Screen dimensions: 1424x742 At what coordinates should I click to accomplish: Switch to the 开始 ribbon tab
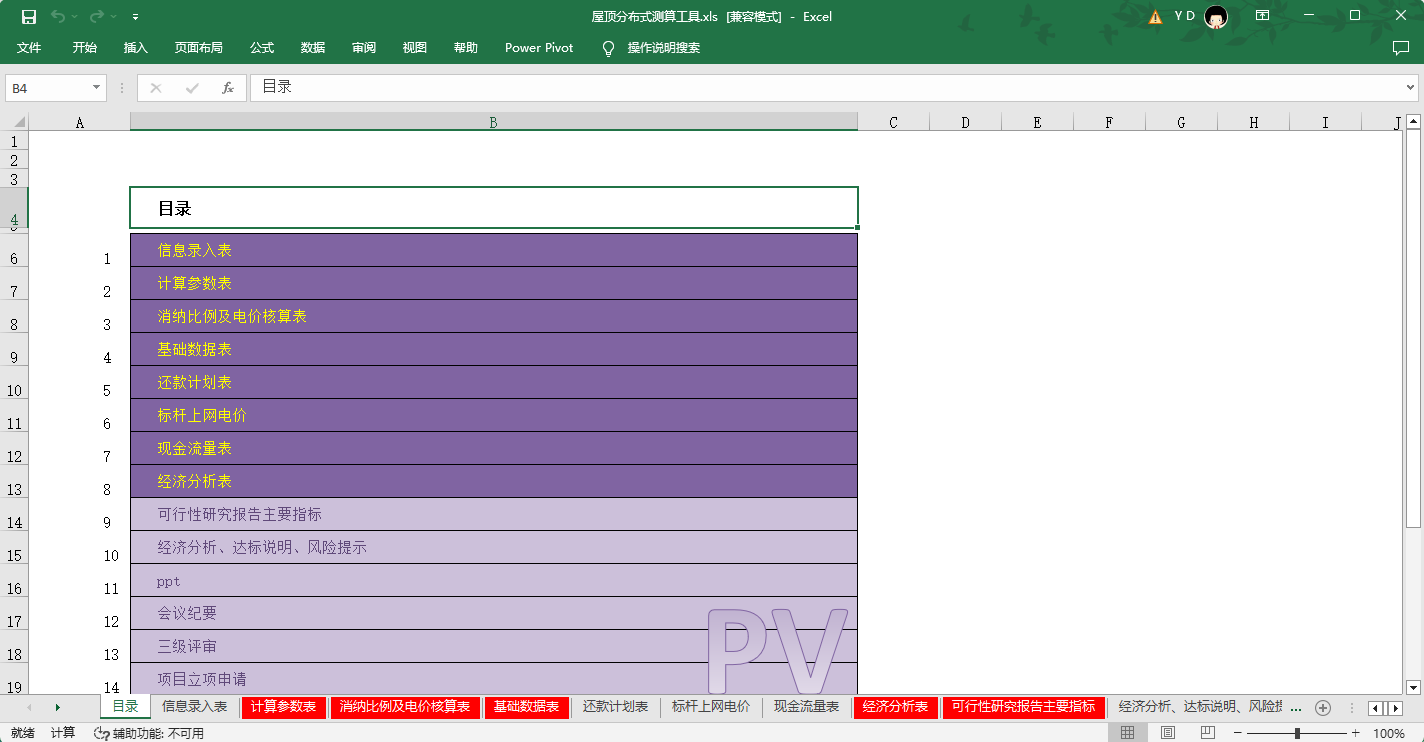85,47
